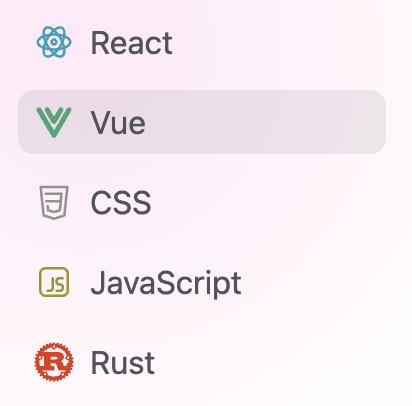Screen dimensions: 412x406
Task: Click the "JavaScript" text label
Action: pos(166,283)
